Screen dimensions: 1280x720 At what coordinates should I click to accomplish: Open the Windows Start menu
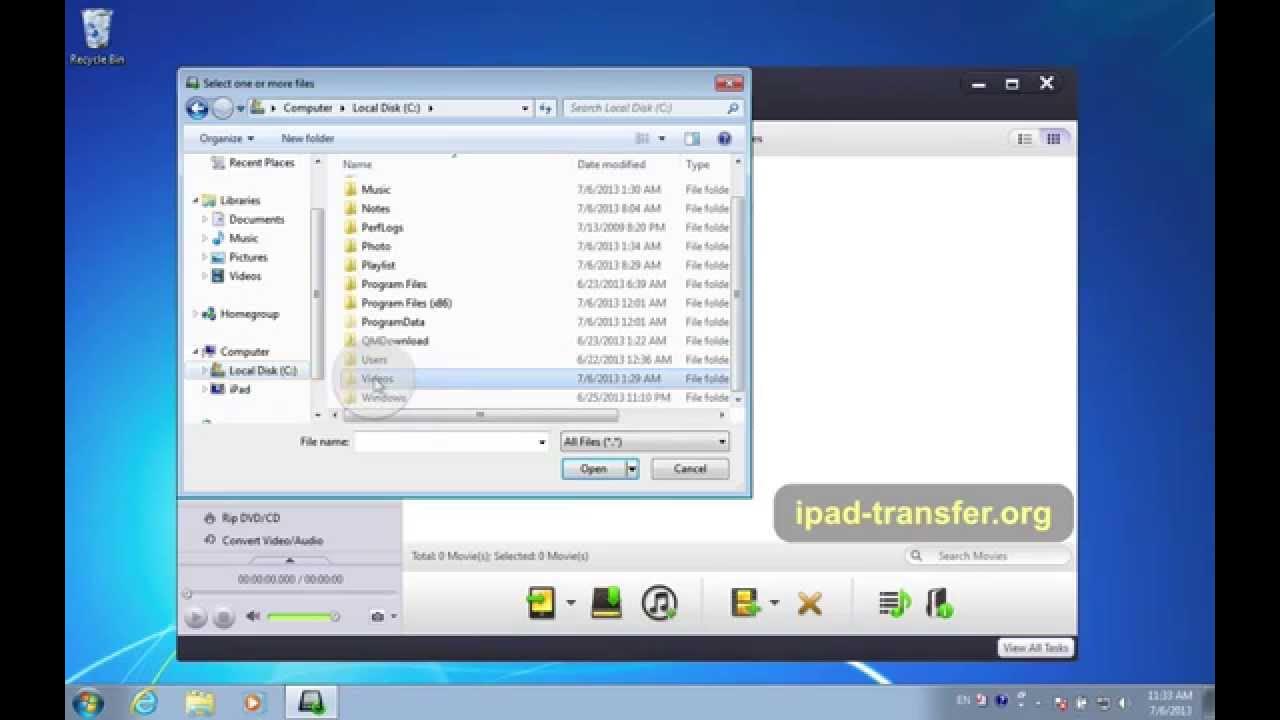88,702
